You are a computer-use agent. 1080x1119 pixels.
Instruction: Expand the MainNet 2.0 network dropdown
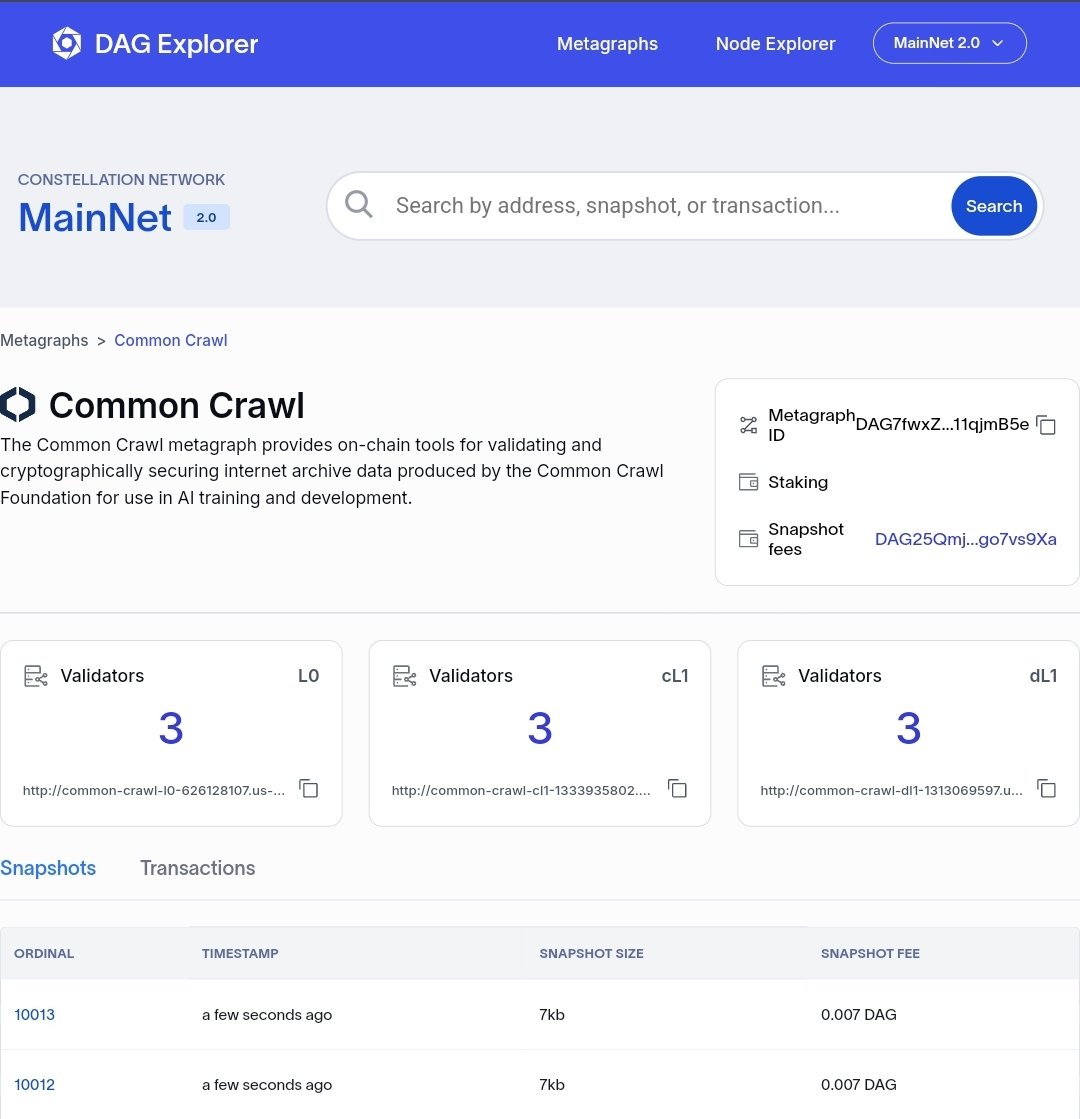click(x=949, y=43)
